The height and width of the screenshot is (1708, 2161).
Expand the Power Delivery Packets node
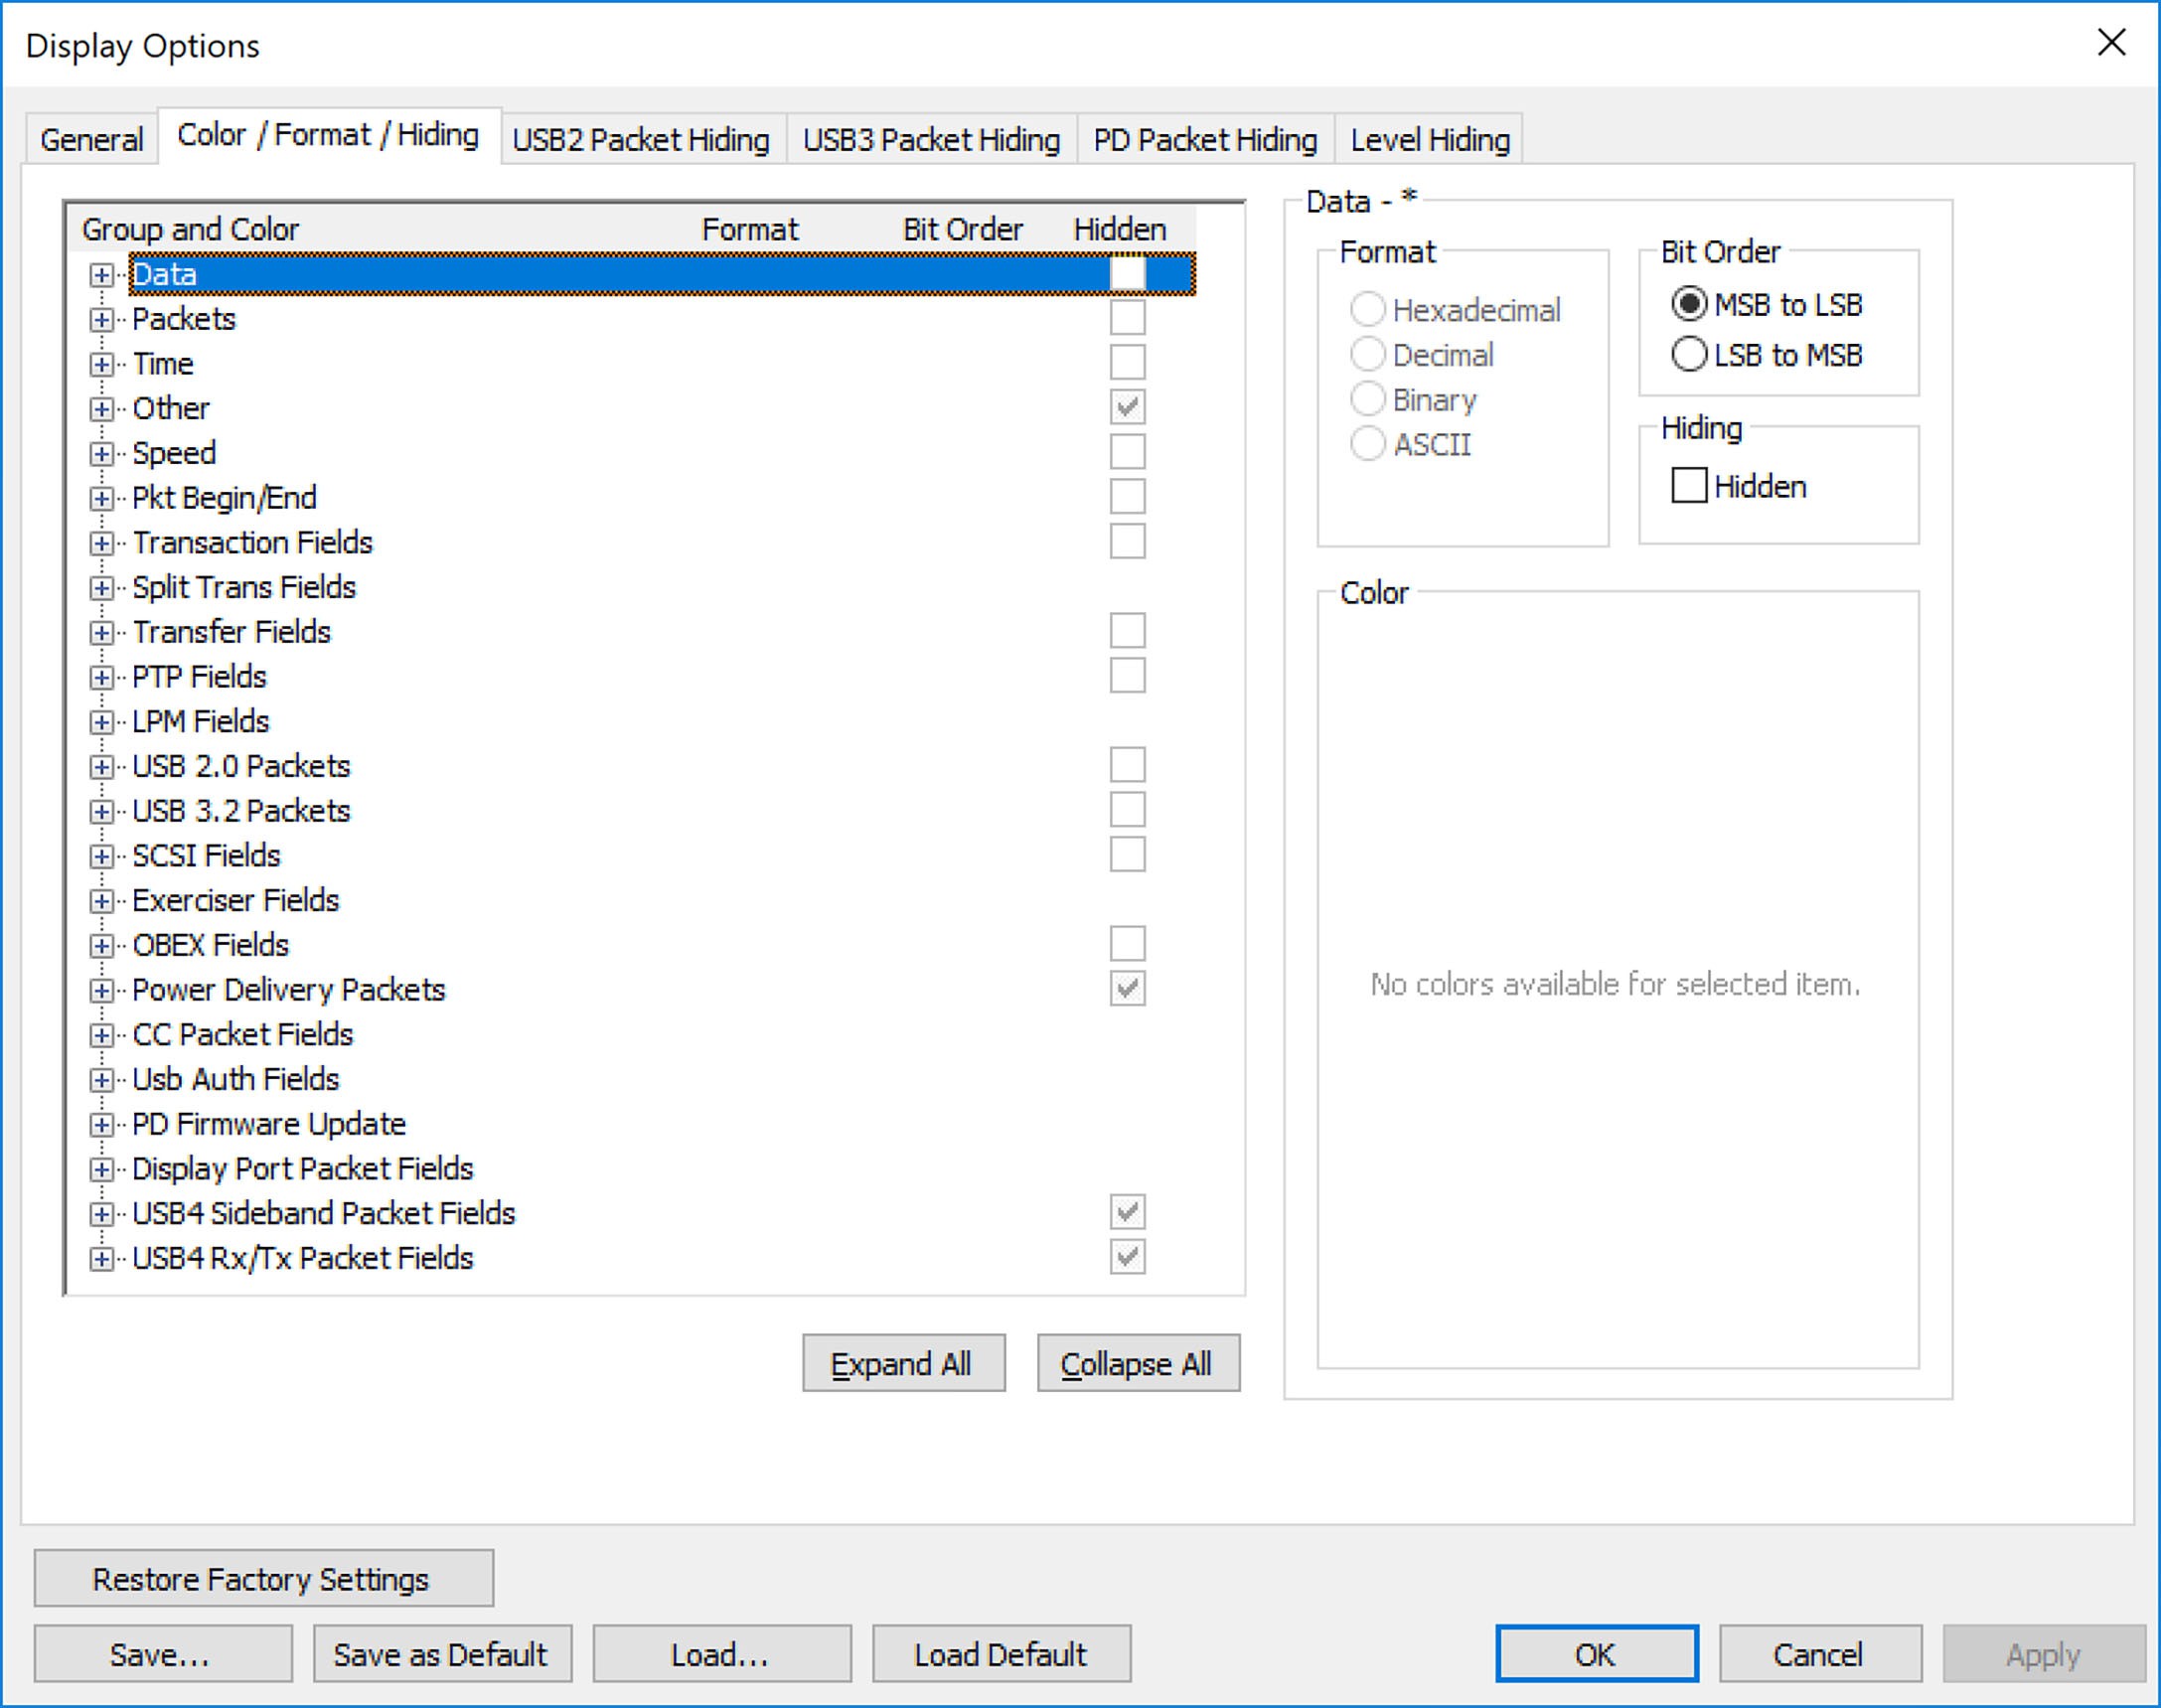(x=101, y=990)
